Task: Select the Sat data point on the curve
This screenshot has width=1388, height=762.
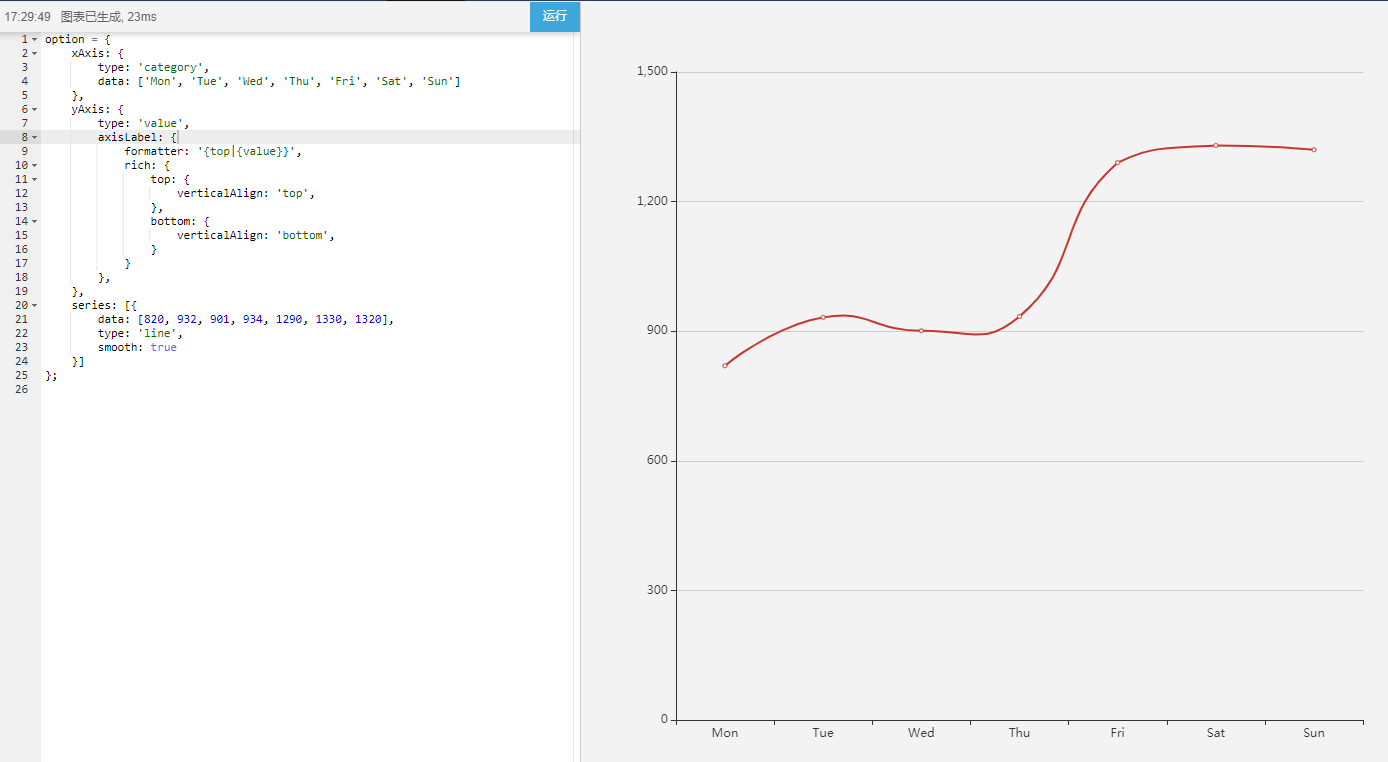Action: (x=1216, y=145)
